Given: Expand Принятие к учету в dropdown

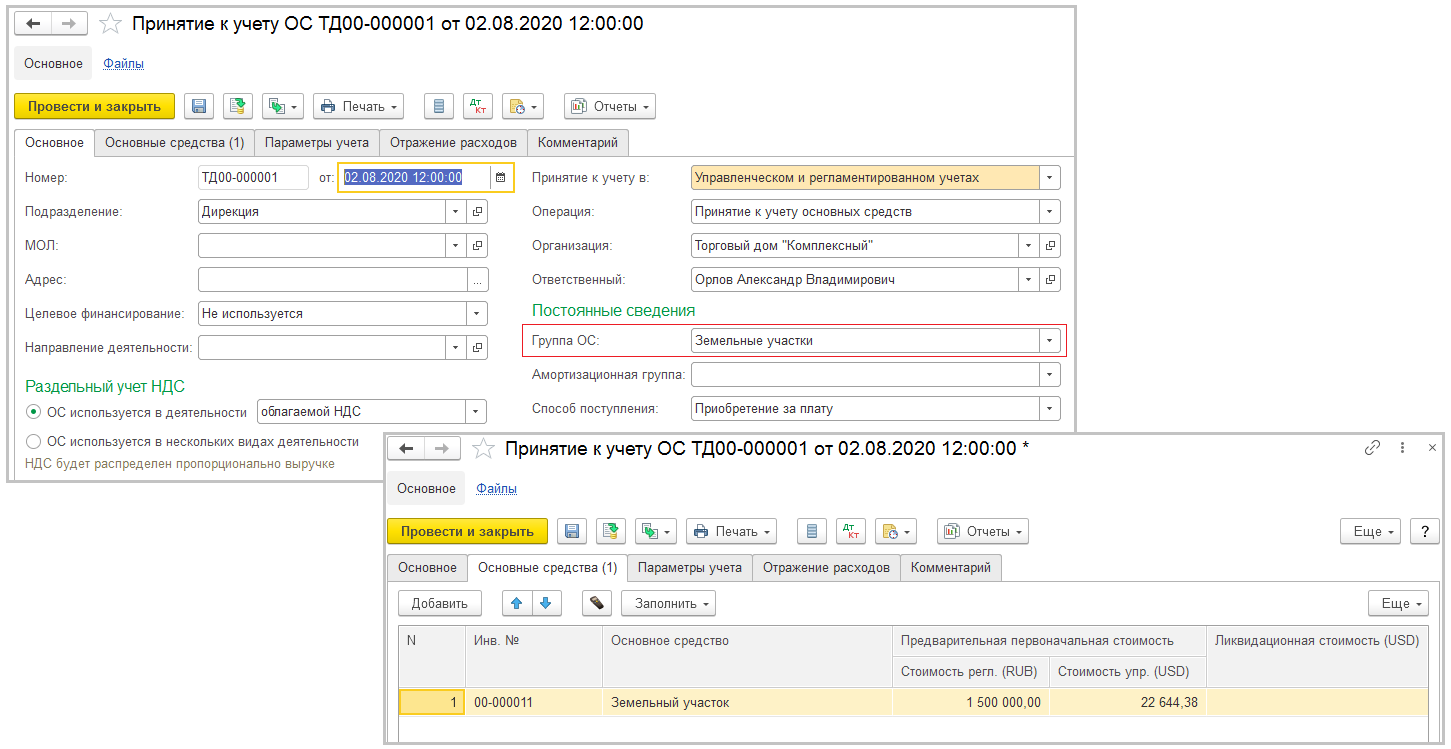Looking at the screenshot, I should click(x=1050, y=178).
